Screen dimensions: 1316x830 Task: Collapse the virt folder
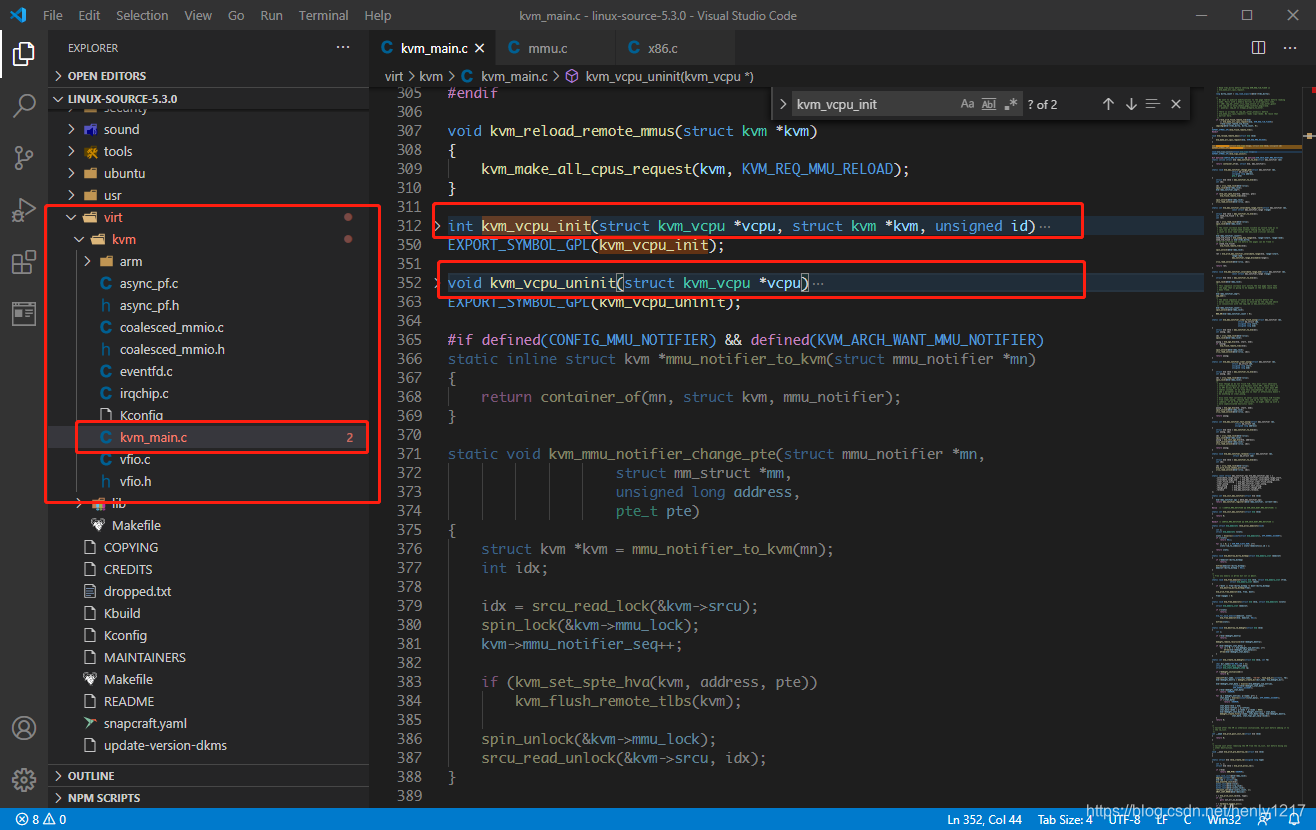pyautogui.click(x=208, y=217)
